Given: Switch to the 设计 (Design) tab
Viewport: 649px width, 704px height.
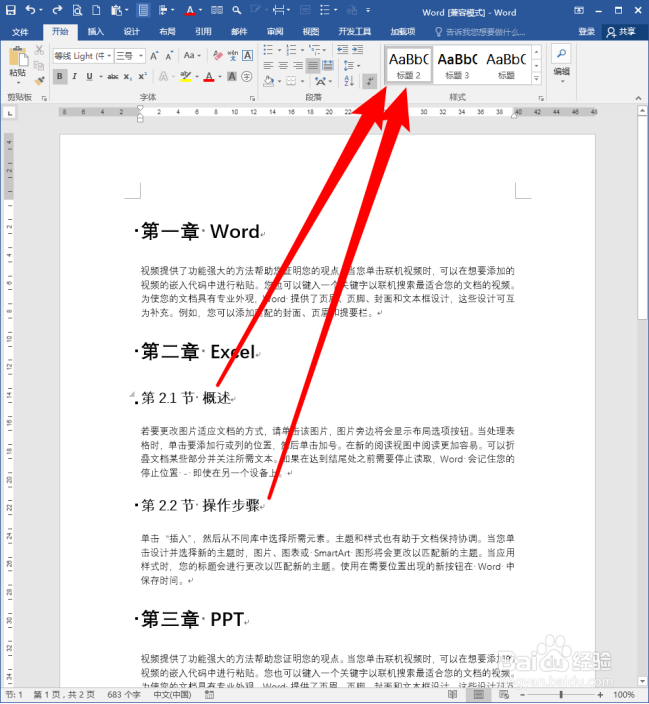Looking at the screenshot, I should pyautogui.click(x=132, y=31).
